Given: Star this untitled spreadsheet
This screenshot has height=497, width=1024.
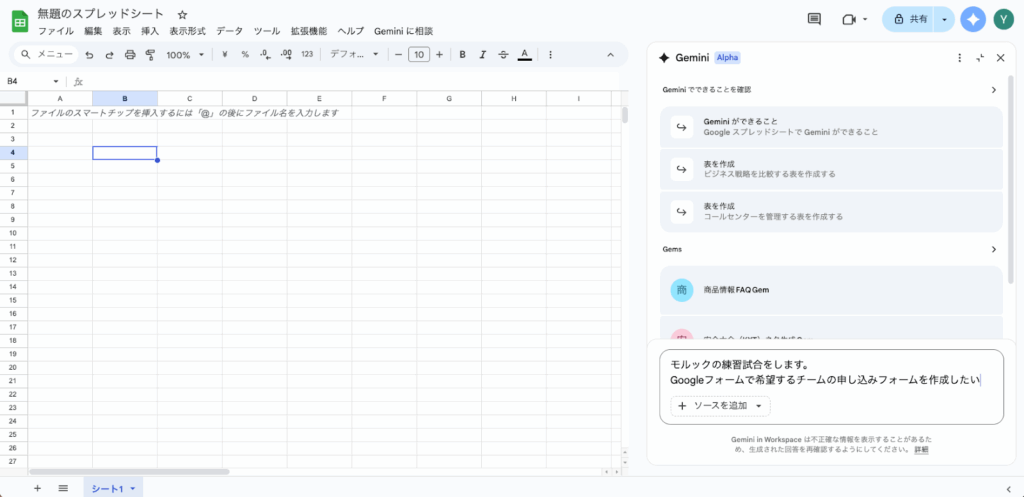Looking at the screenshot, I should point(182,15).
